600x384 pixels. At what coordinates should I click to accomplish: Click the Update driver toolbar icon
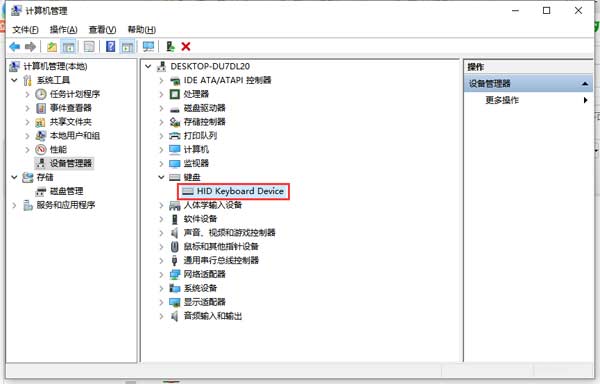tap(170, 47)
